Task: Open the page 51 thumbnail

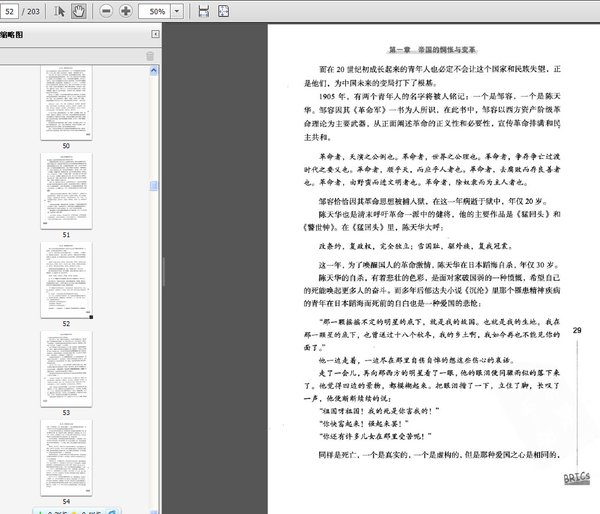Action: 66,191
